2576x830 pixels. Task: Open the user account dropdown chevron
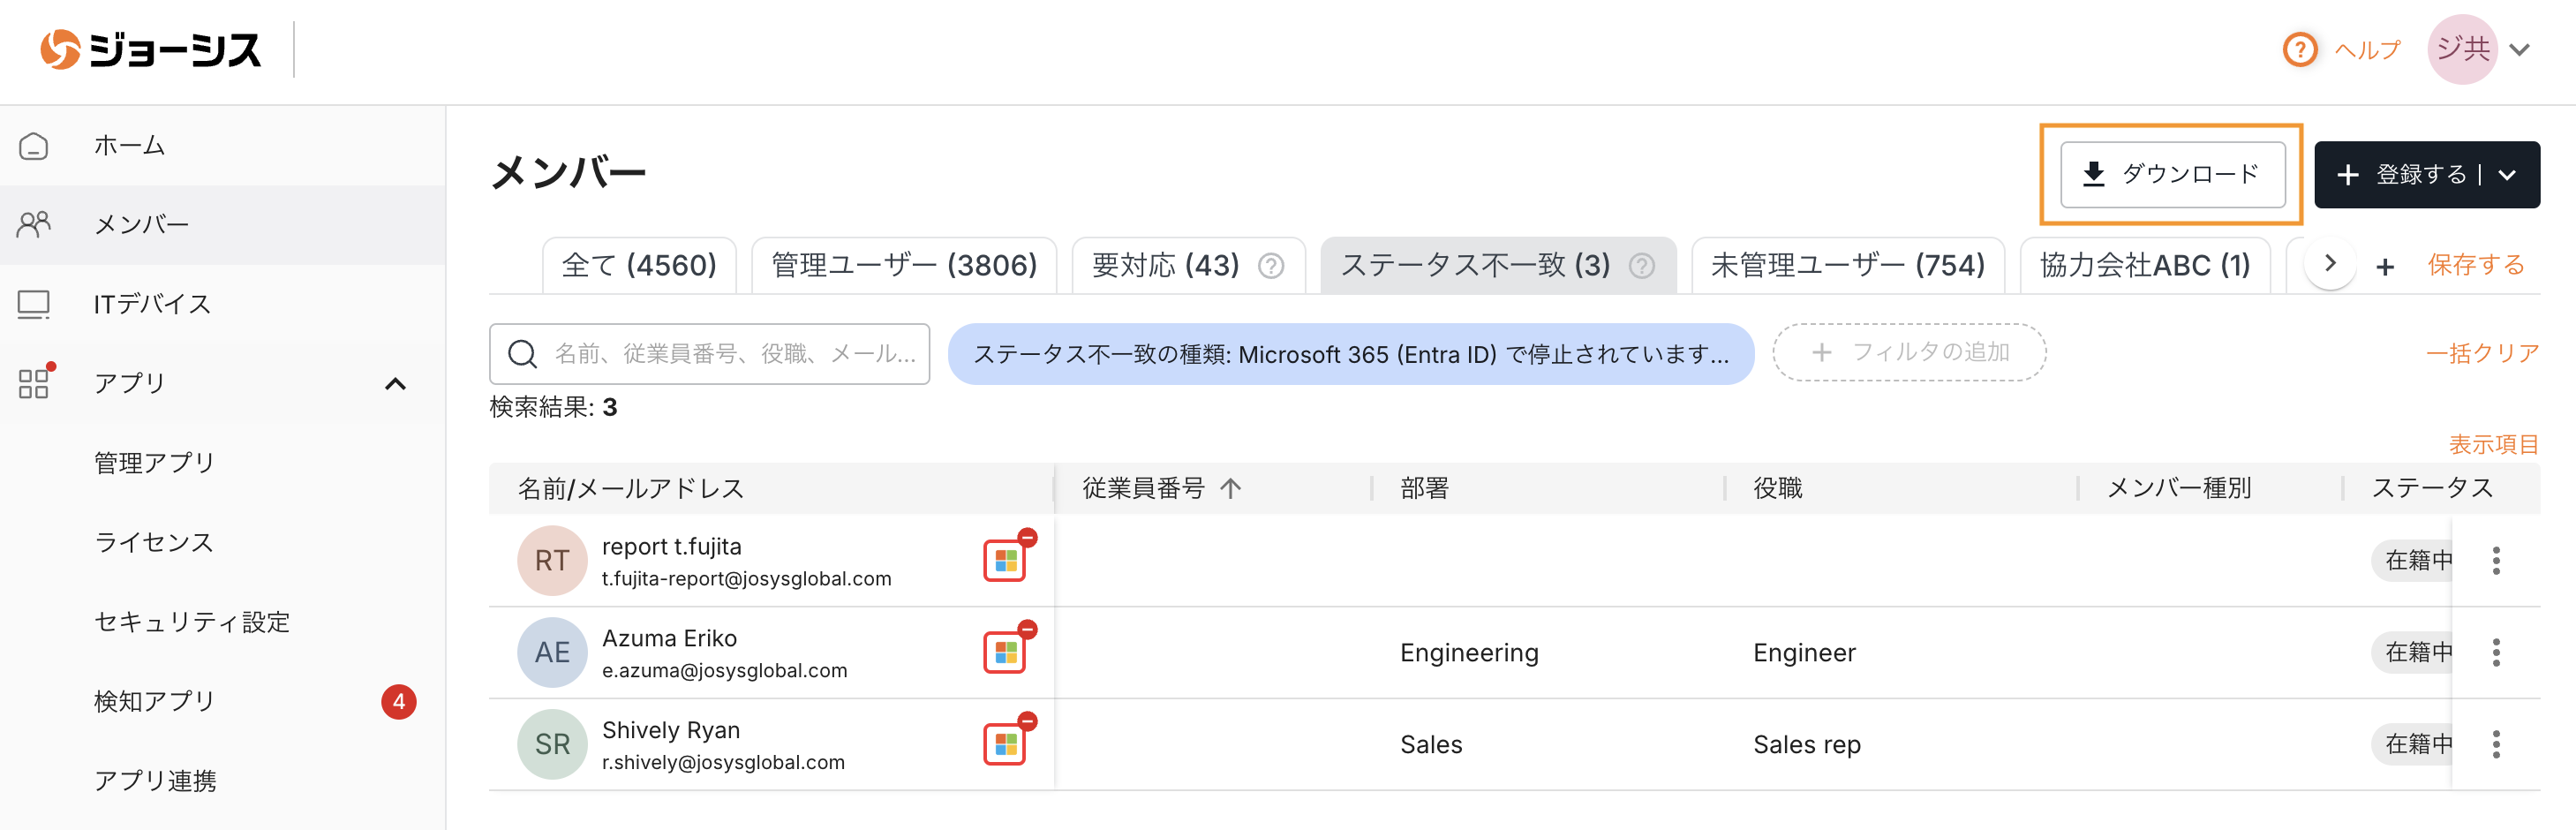pos(2520,49)
